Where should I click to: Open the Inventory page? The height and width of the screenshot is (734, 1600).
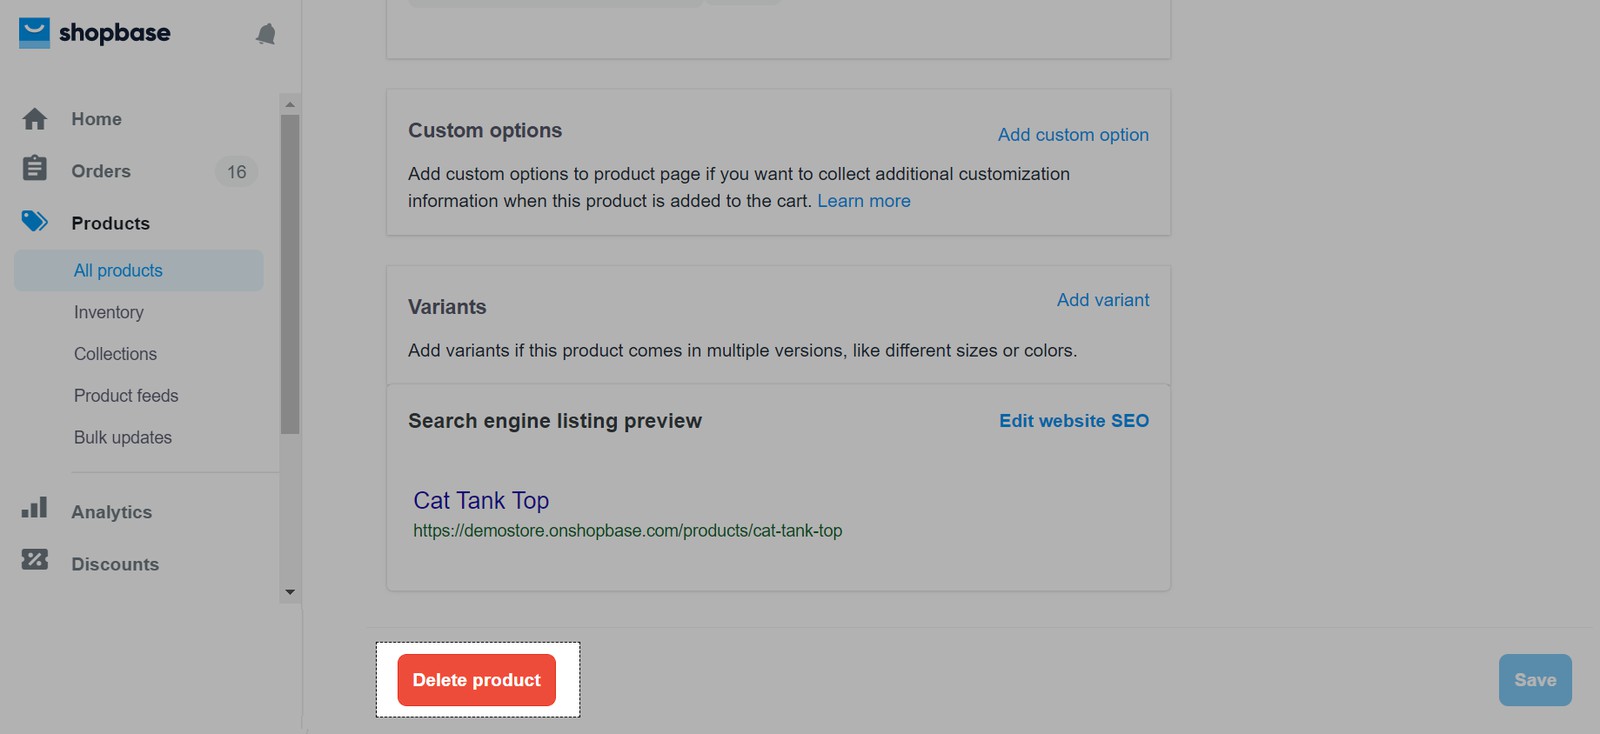point(109,313)
